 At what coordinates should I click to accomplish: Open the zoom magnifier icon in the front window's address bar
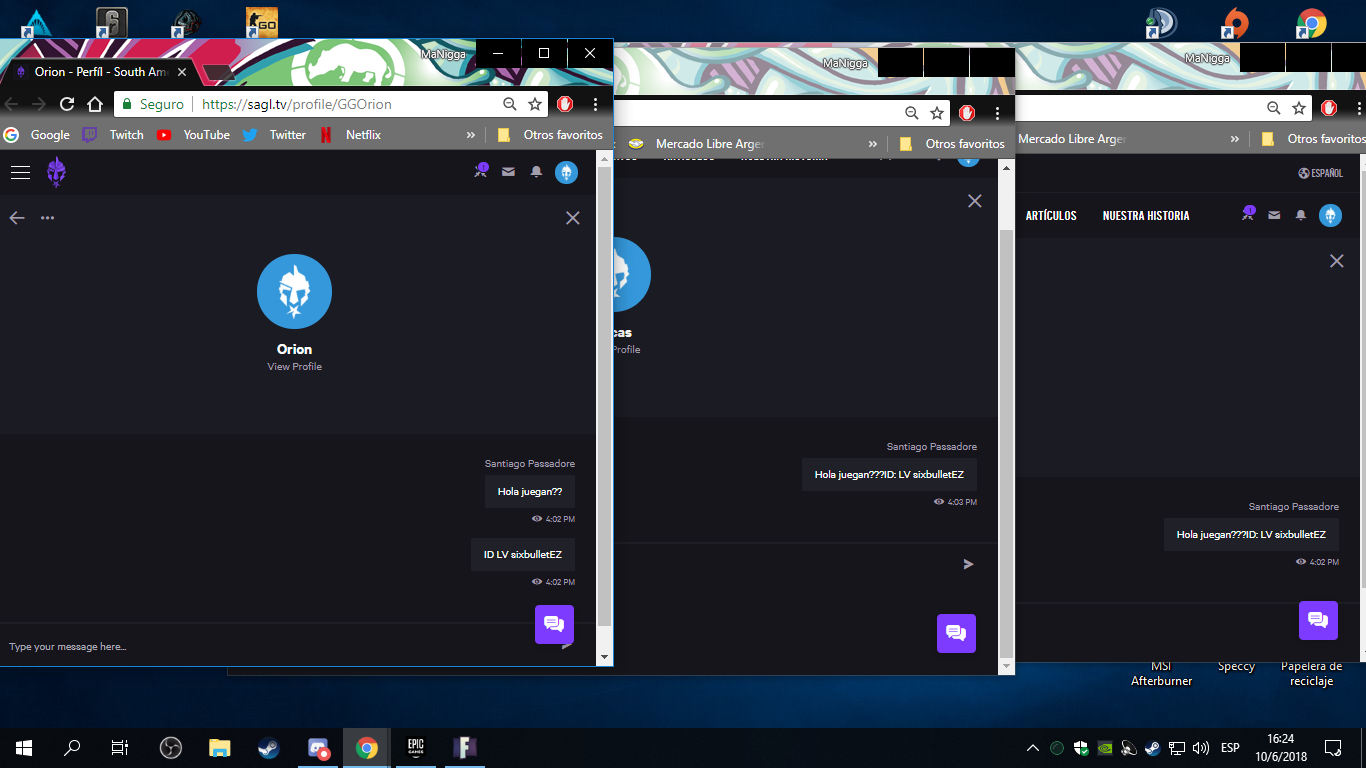point(510,104)
